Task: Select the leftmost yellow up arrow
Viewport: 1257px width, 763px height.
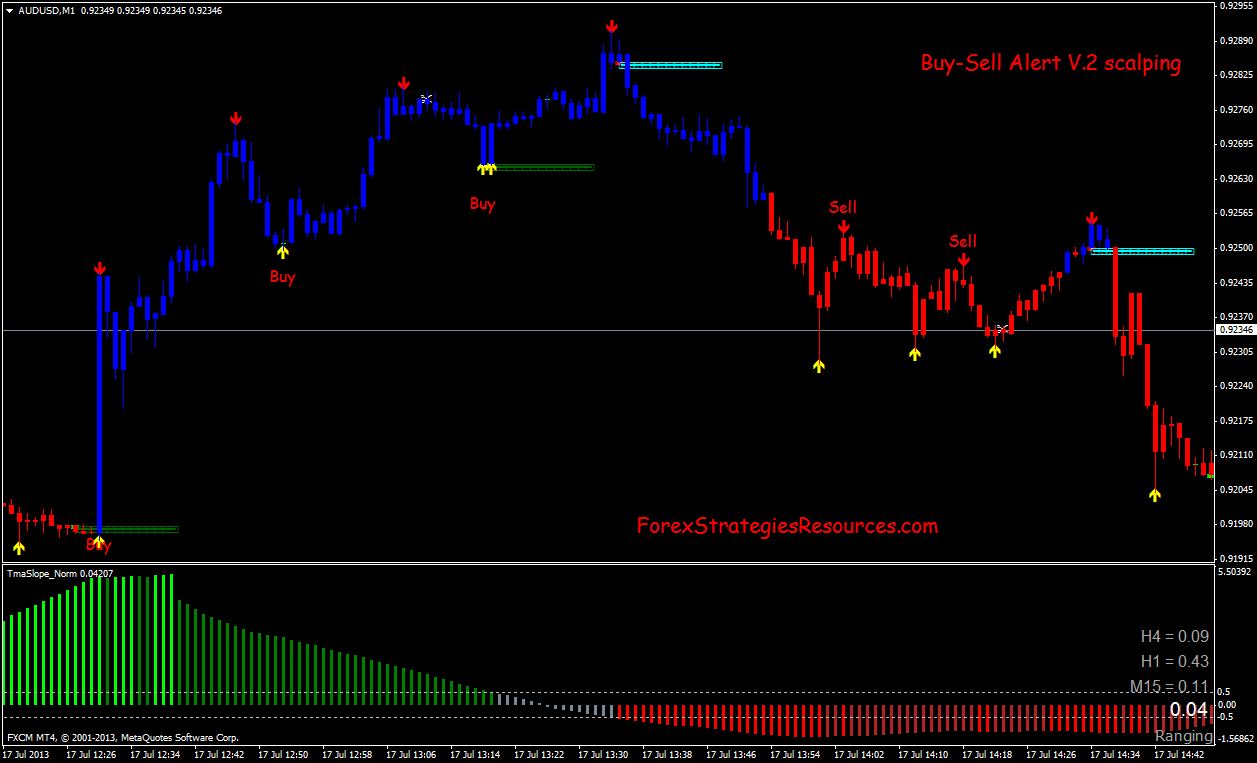Action: pos(19,547)
